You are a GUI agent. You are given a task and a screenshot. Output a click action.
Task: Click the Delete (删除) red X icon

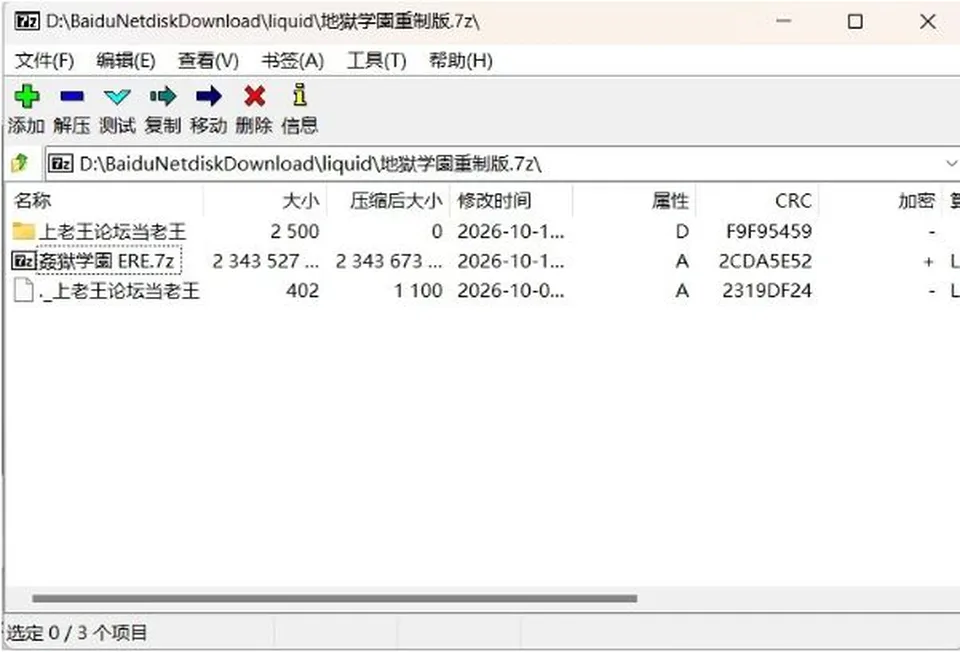(x=255, y=96)
